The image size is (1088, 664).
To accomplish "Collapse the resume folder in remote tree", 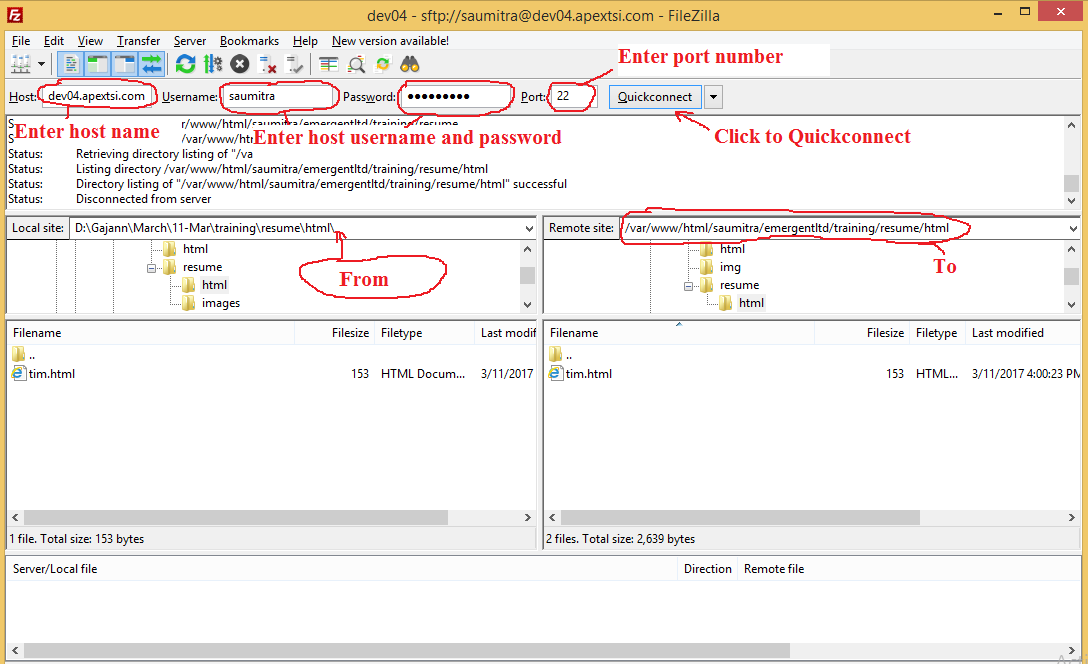I will tap(688, 286).
